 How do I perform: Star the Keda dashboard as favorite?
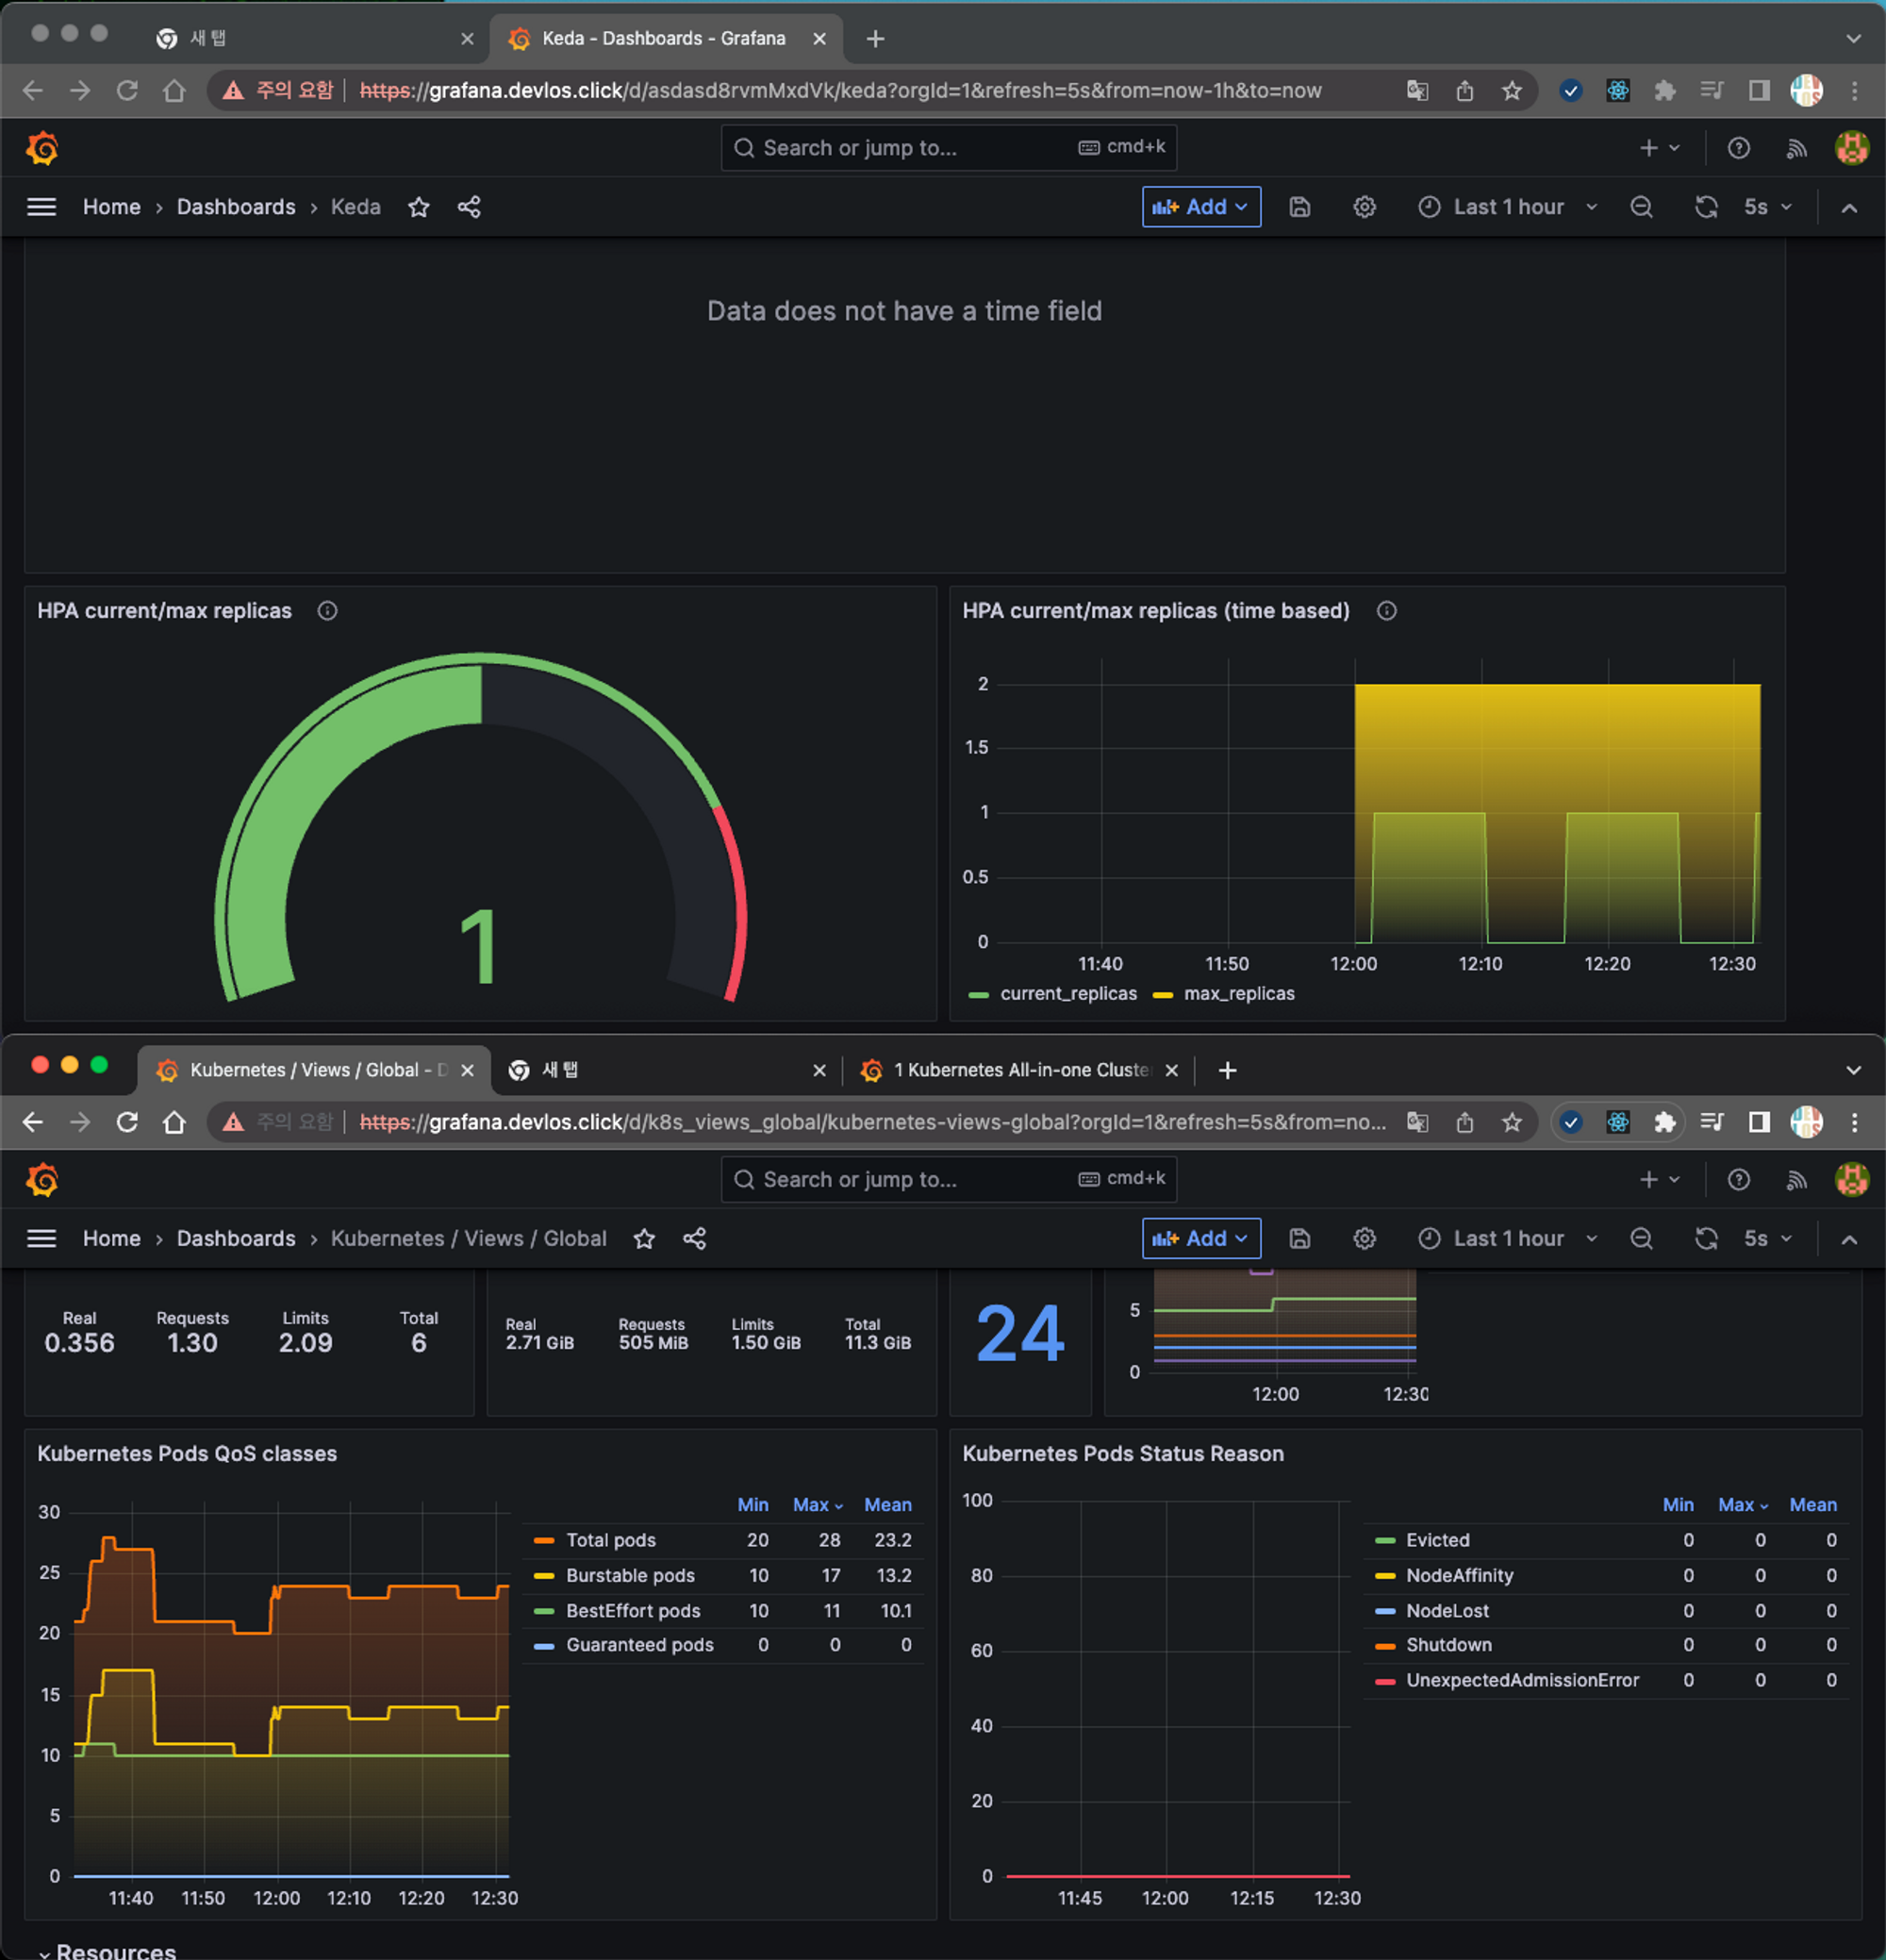click(x=418, y=207)
